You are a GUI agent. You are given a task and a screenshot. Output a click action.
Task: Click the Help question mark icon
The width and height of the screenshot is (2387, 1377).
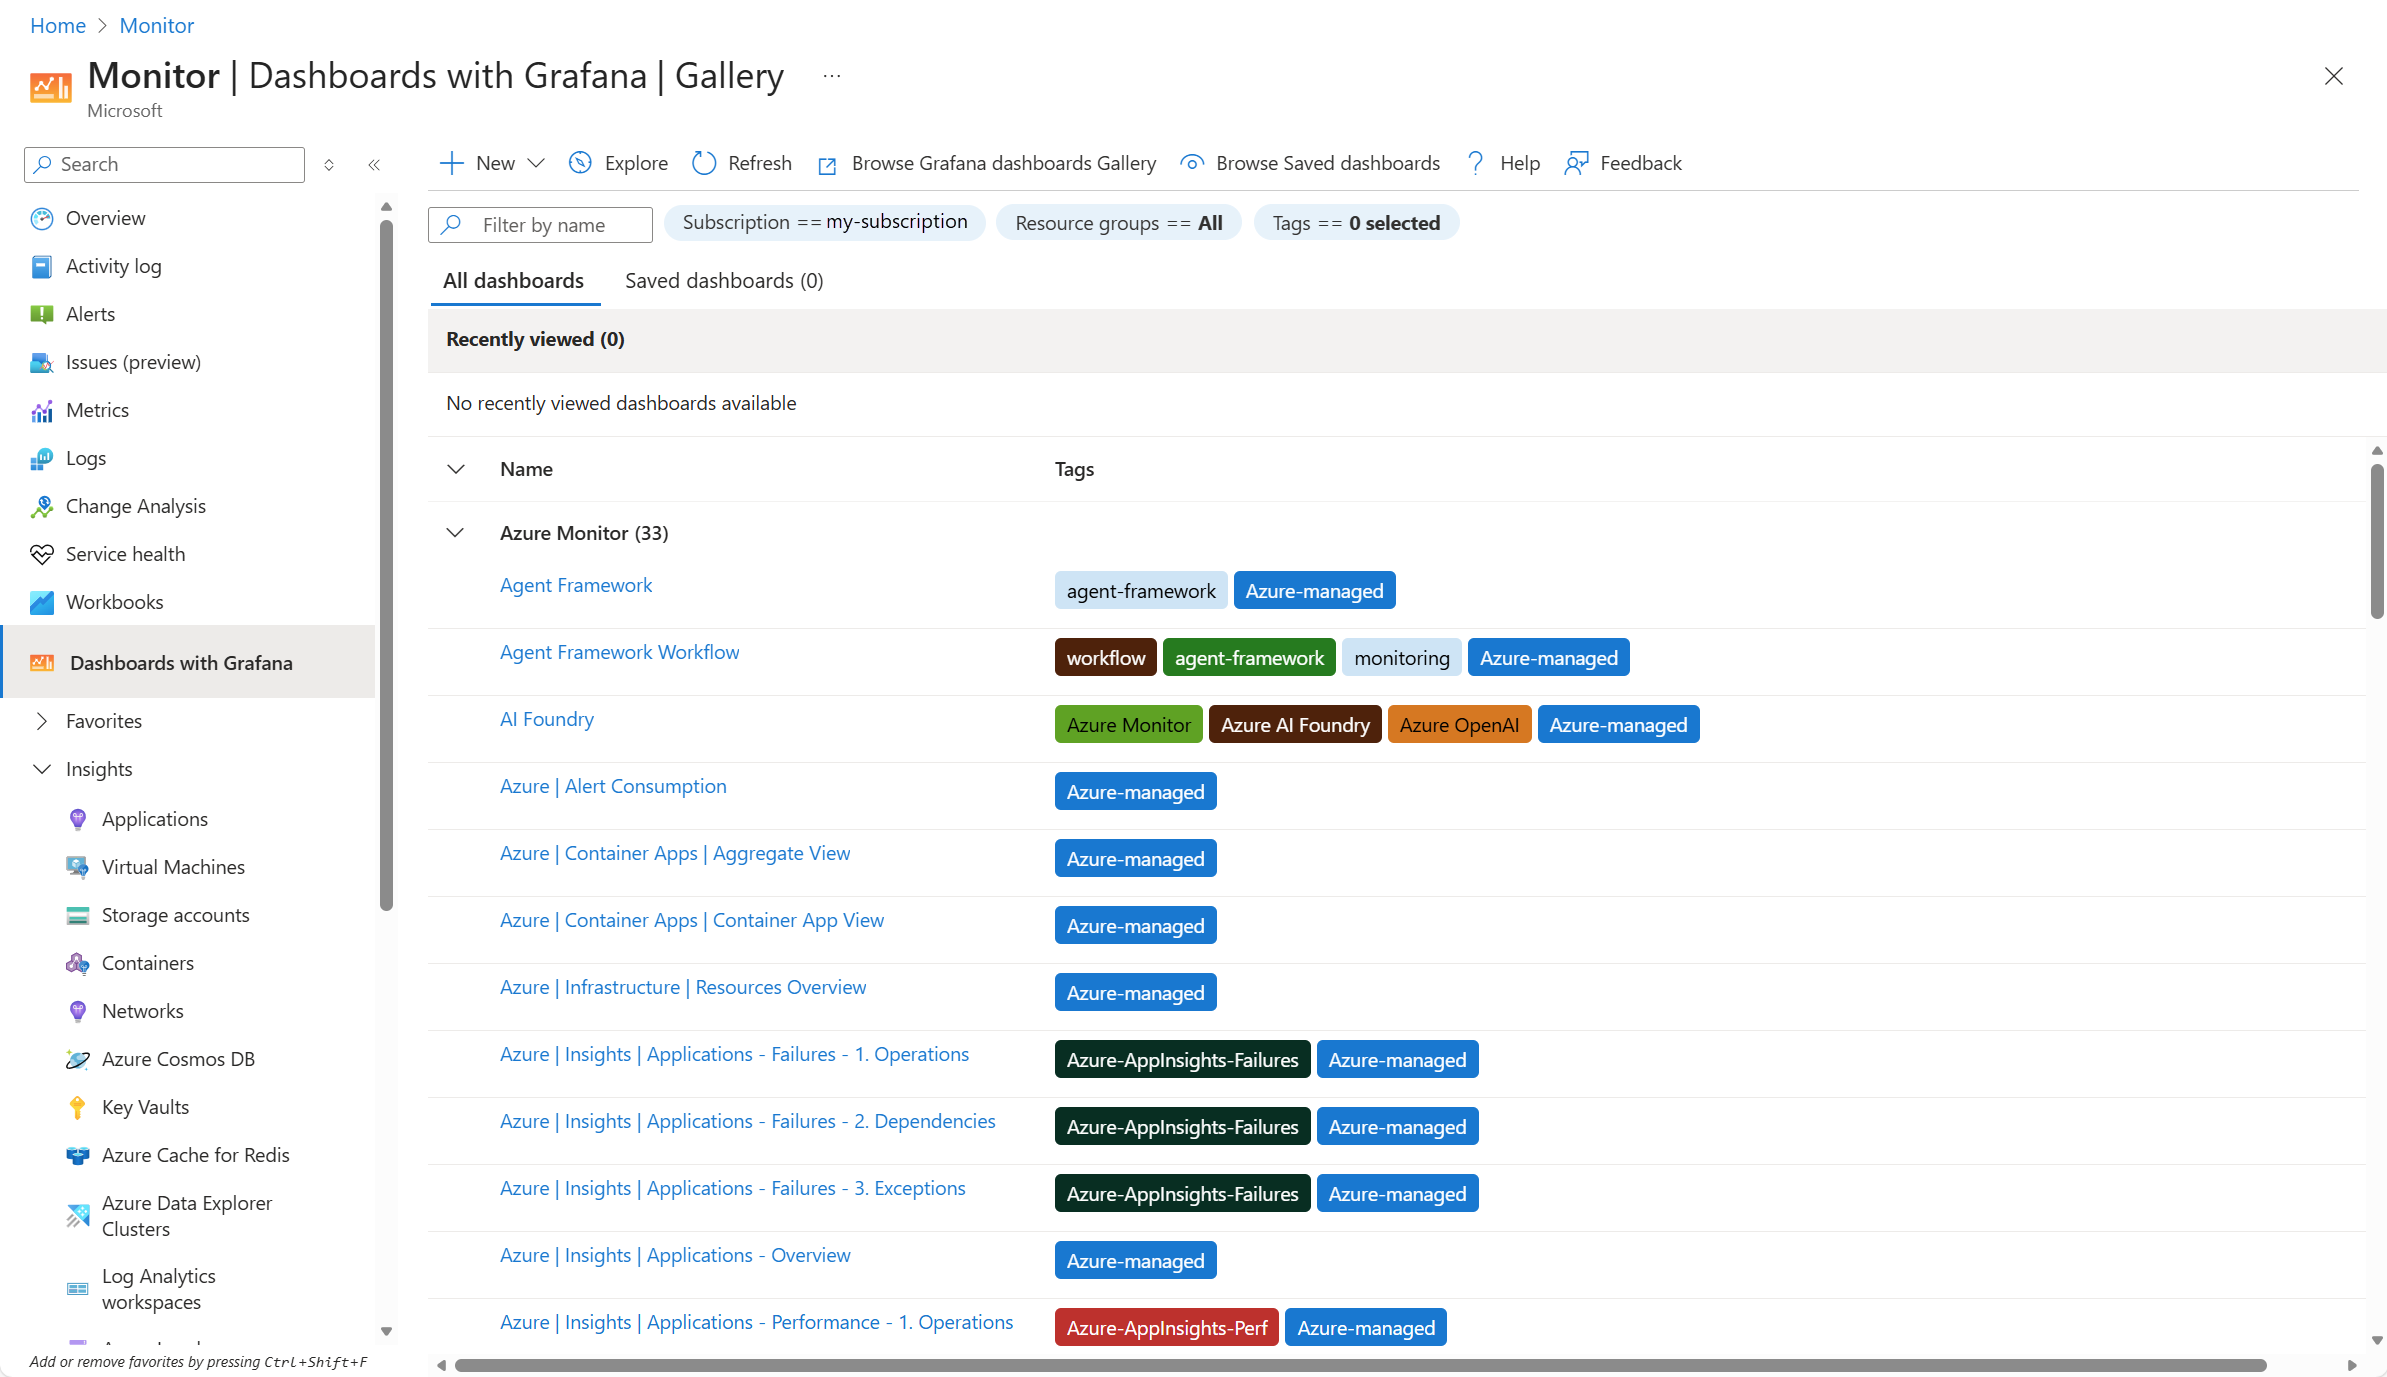coord(1476,163)
